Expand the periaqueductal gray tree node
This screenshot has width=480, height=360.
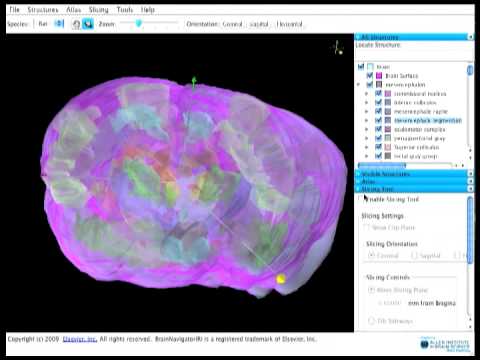[367, 138]
